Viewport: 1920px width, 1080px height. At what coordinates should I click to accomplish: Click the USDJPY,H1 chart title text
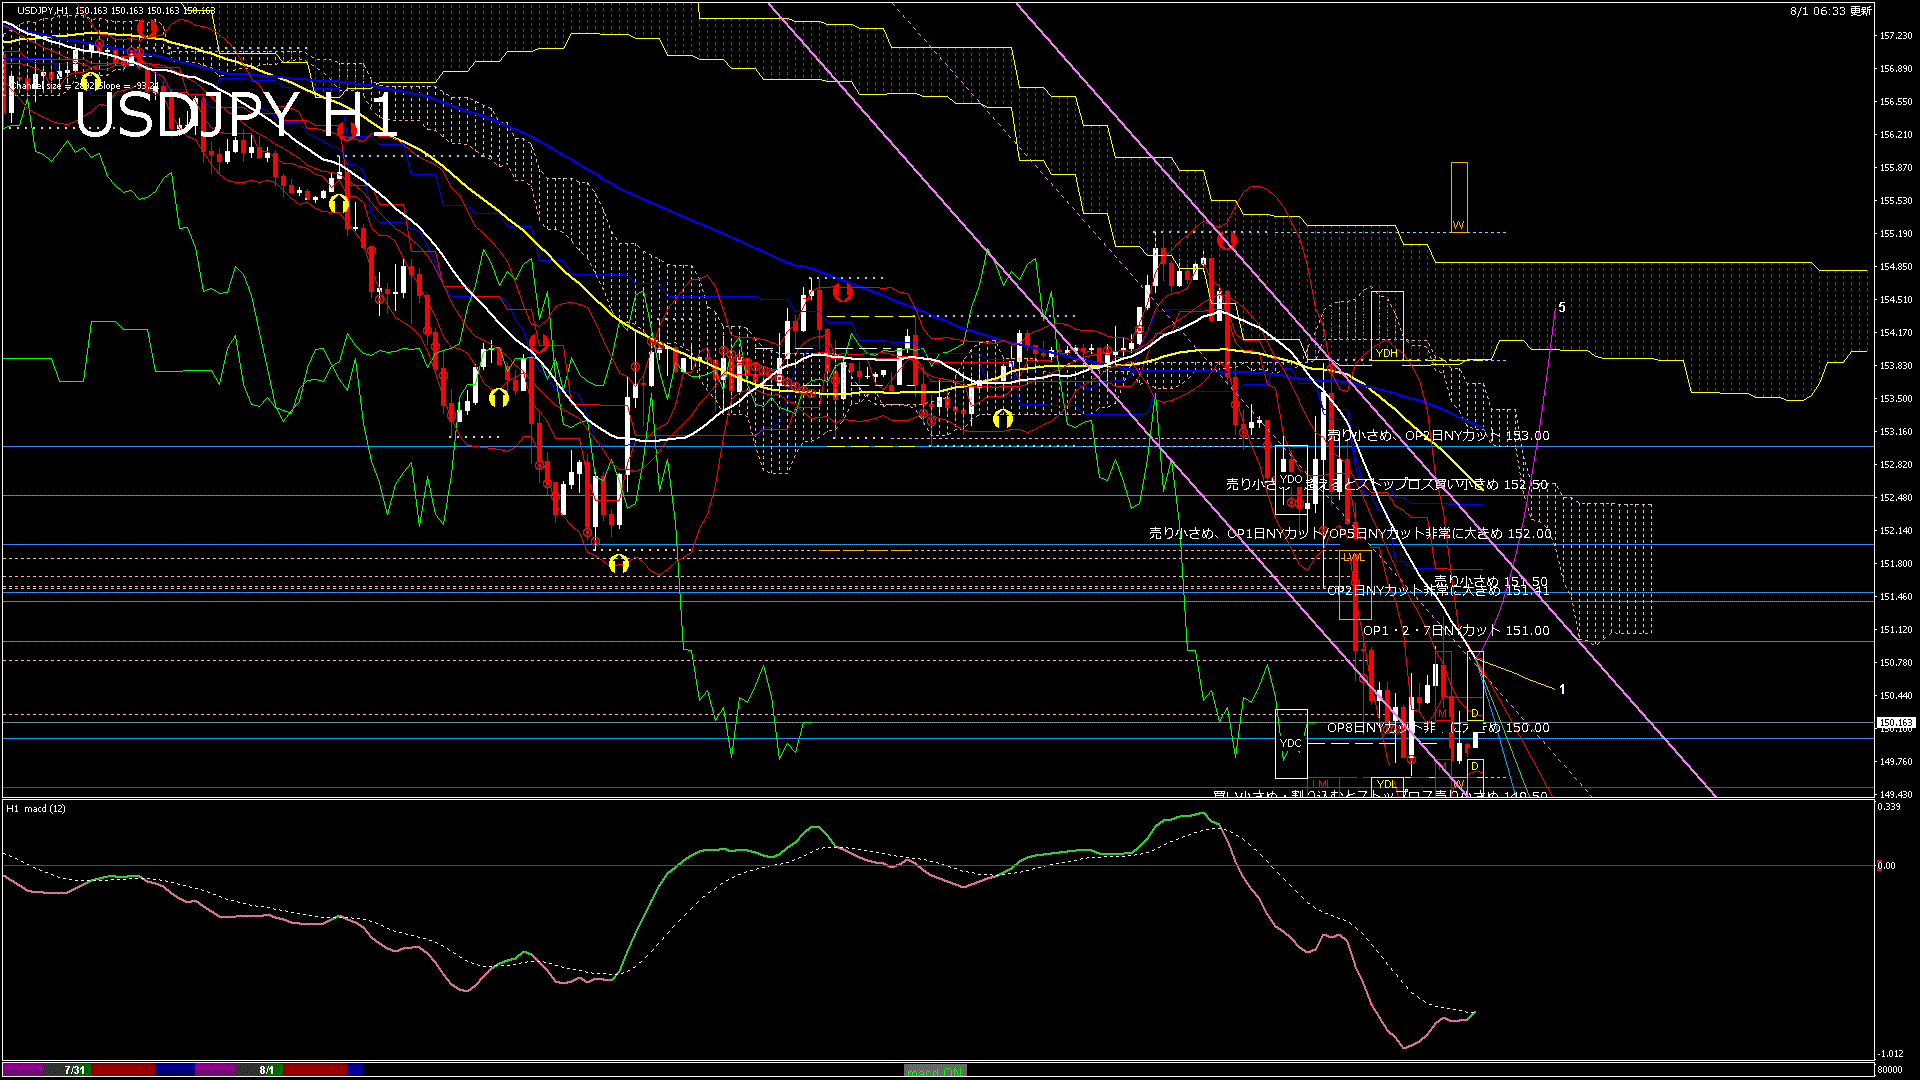[x=43, y=11]
